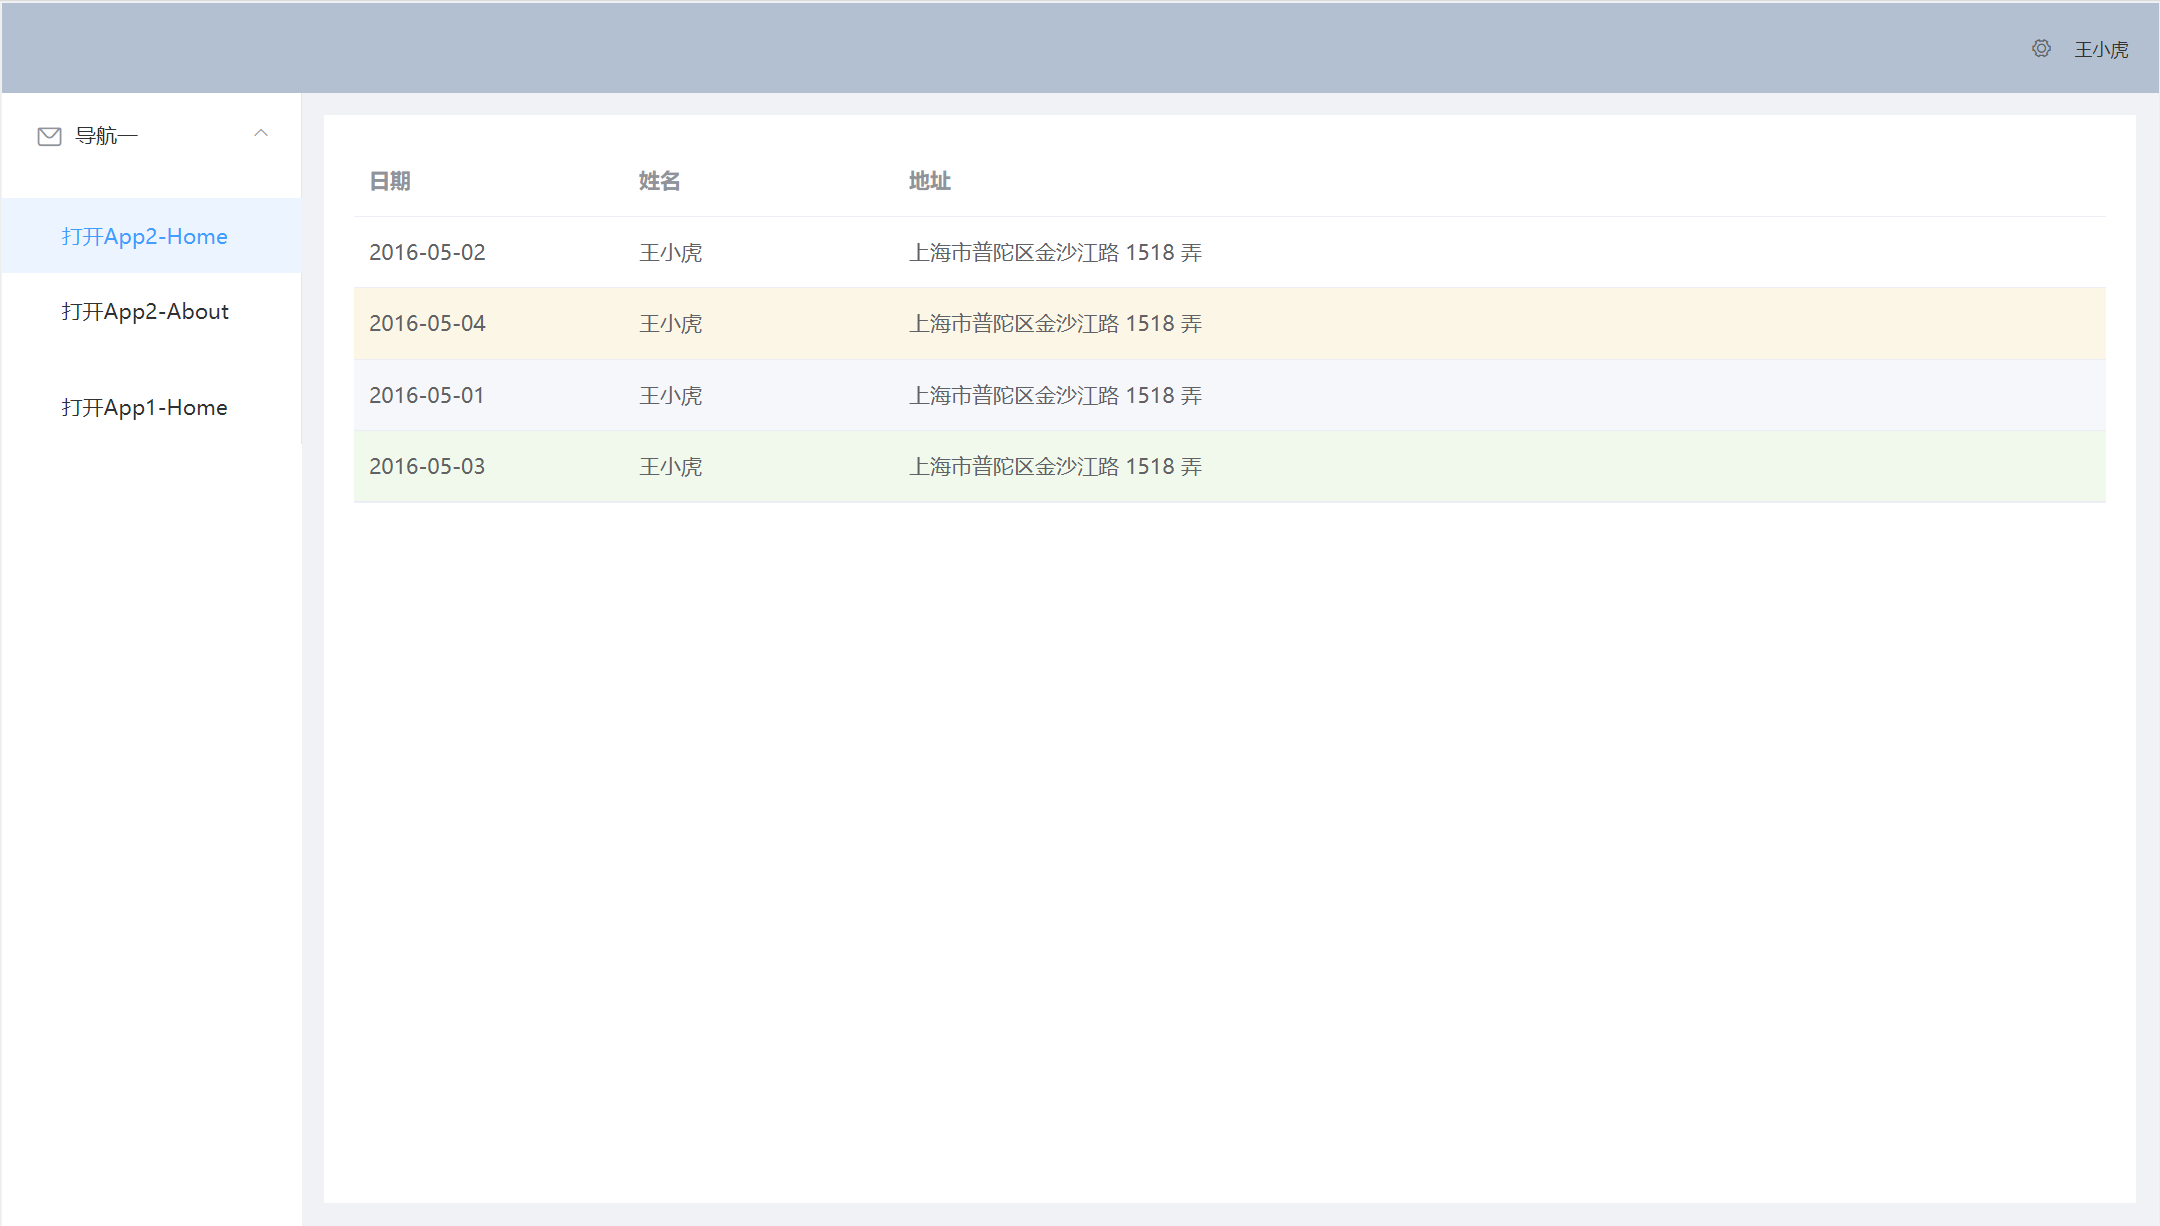Select the 打开App2-About menu item
The height and width of the screenshot is (1226, 2160).
click(146, 311)
